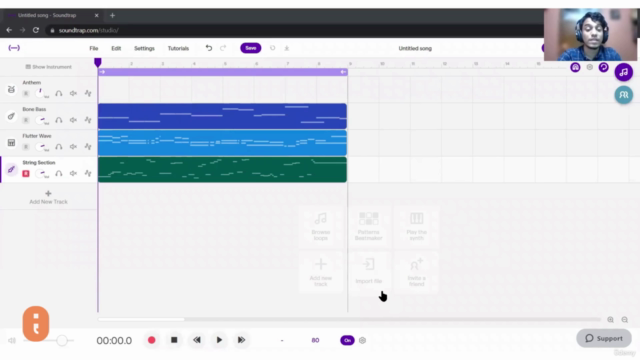Select the String Section instrument icon
The image size is (640, 360).
(x=11, y=169)
